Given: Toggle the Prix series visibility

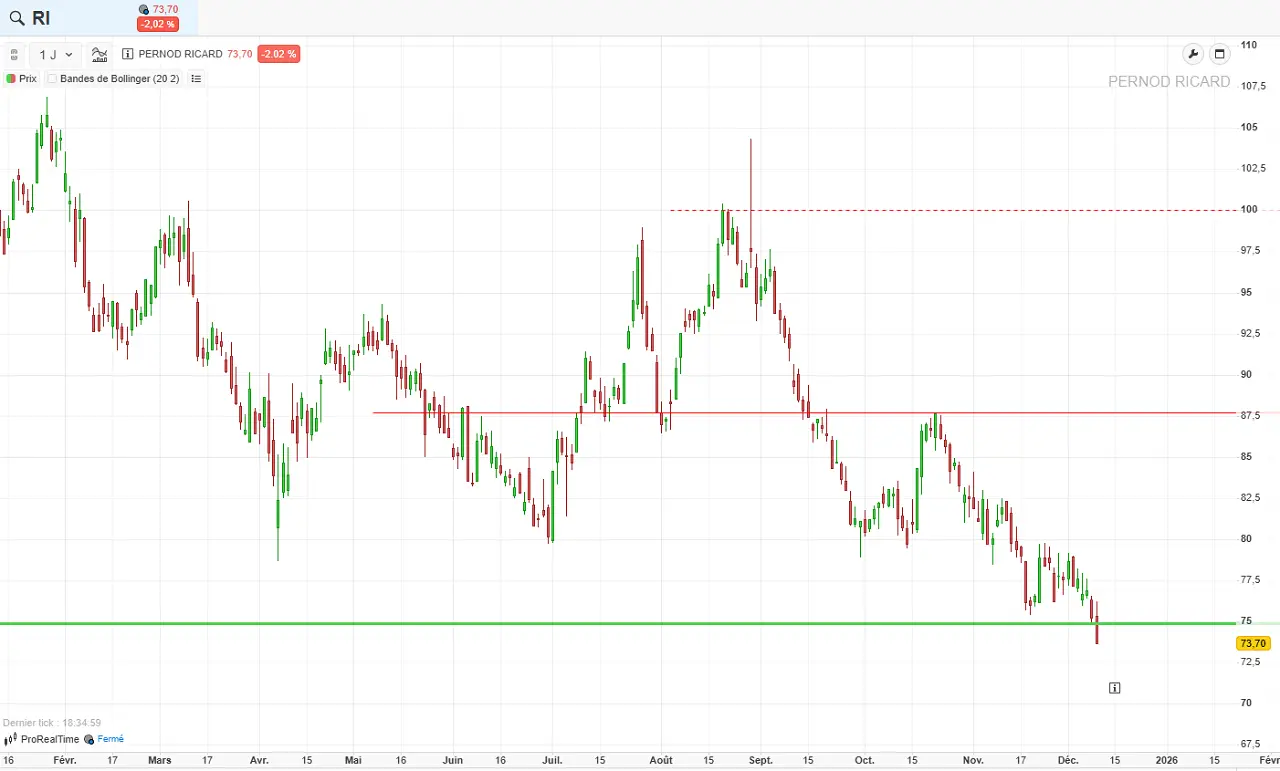Looking at the screenshot, I should click(11, 79).
